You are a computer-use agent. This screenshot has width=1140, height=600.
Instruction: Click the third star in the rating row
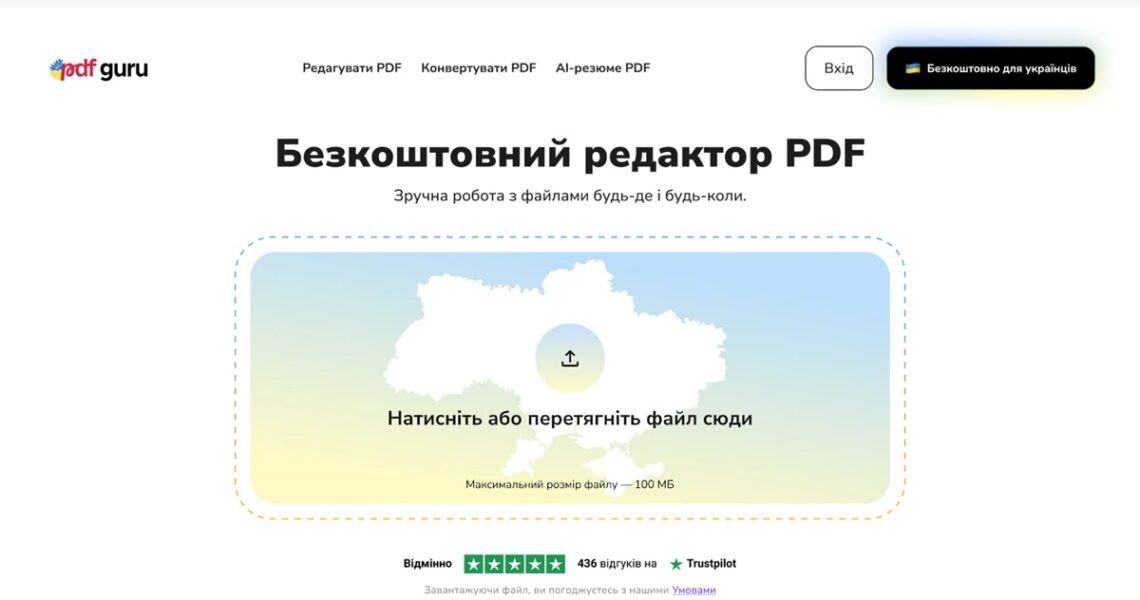[x=514, y=564]
